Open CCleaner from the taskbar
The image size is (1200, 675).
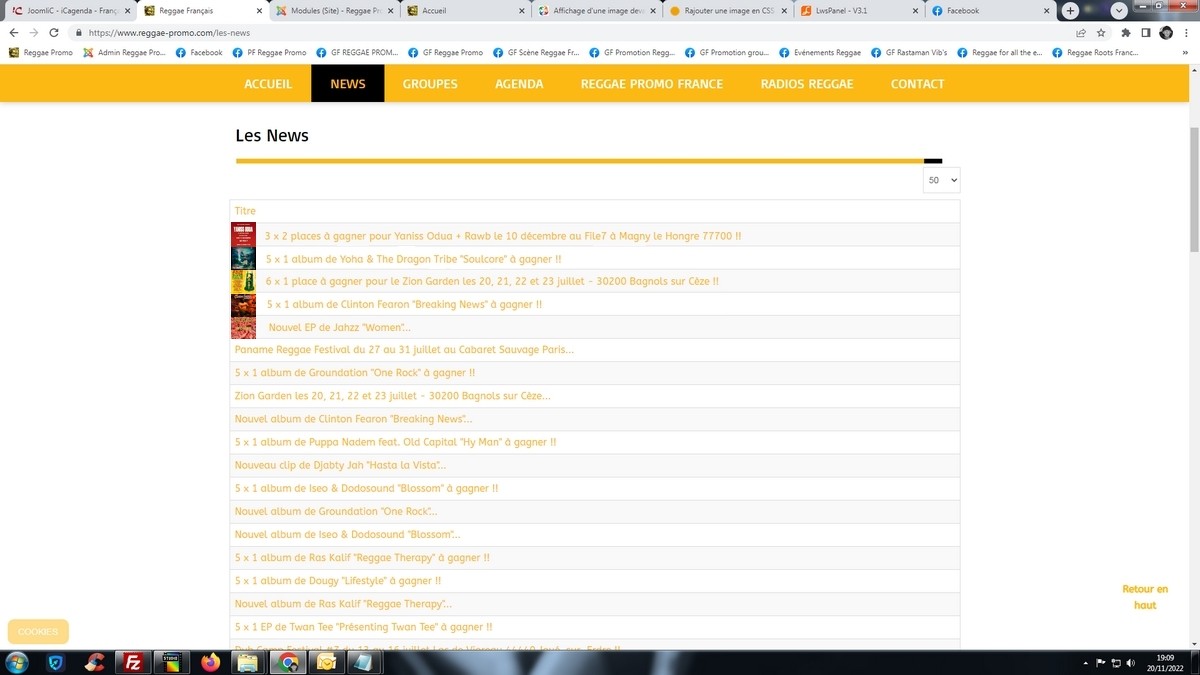(x=94, y=662)
